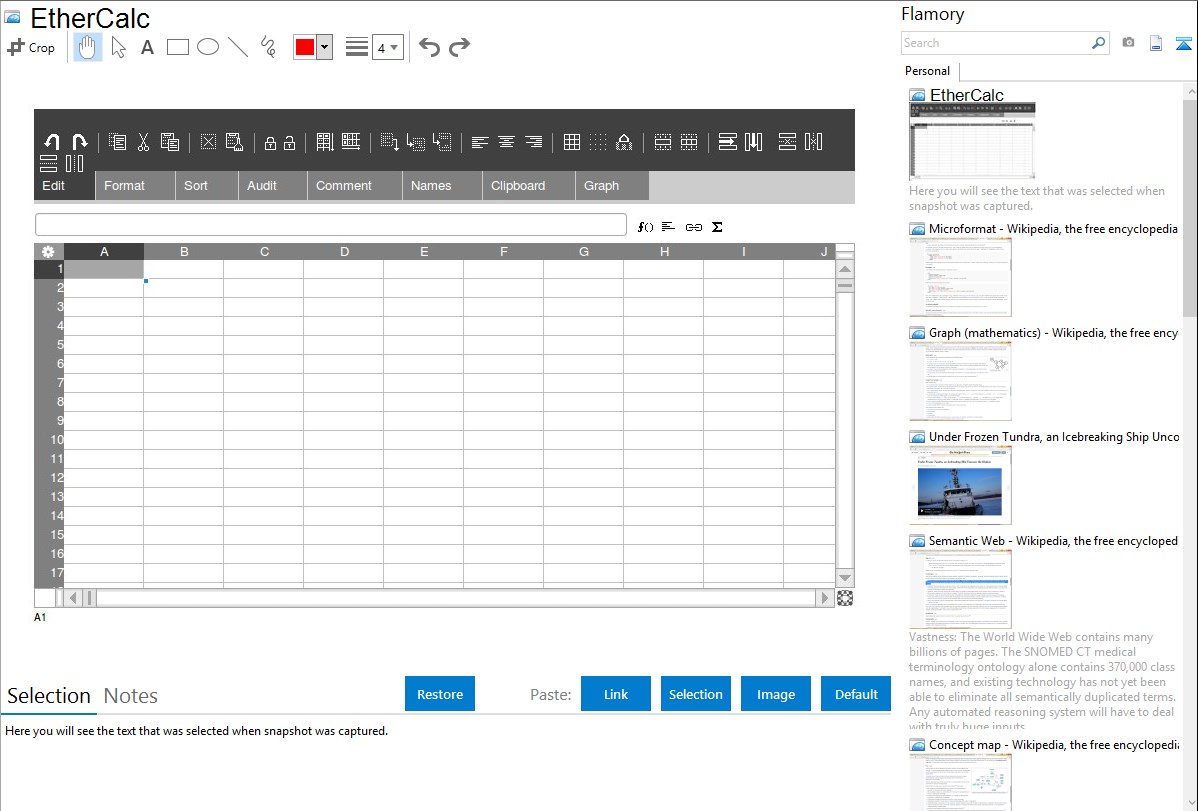
Task: Open the Graph tab
Action: [x=612, y=186]
